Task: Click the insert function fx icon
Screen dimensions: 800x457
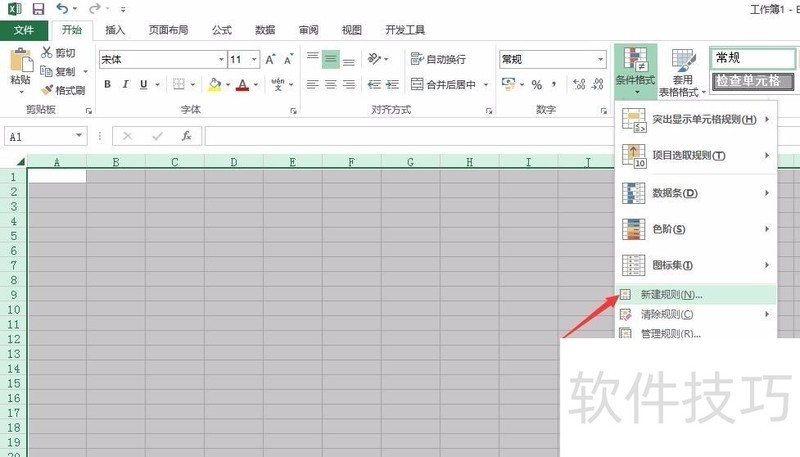Action: click(x=186, y=136)
